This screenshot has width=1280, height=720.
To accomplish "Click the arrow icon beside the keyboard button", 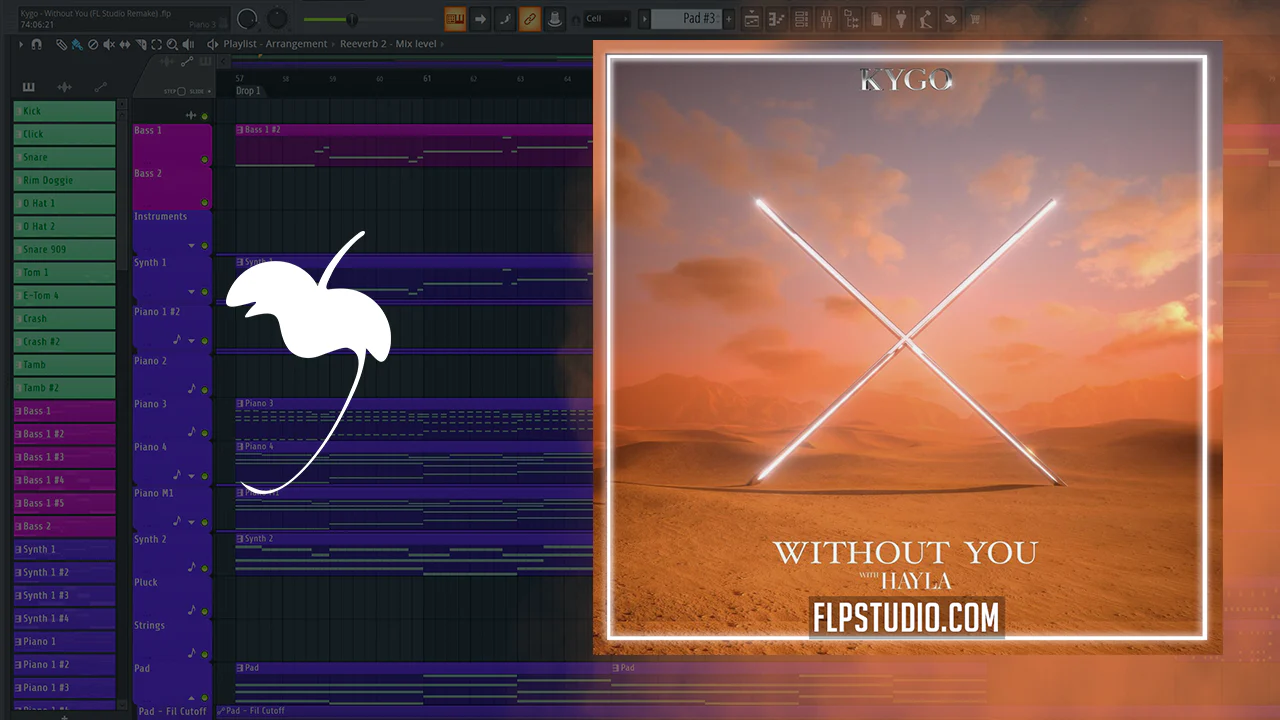I will tap(480, 19).
